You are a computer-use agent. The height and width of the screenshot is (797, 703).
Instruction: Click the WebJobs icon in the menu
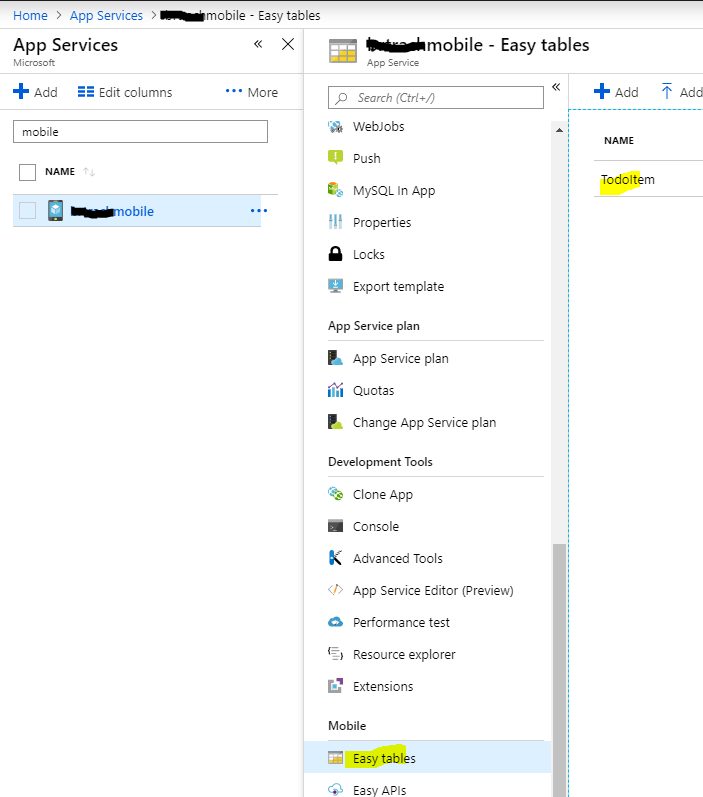click(335, 127)
